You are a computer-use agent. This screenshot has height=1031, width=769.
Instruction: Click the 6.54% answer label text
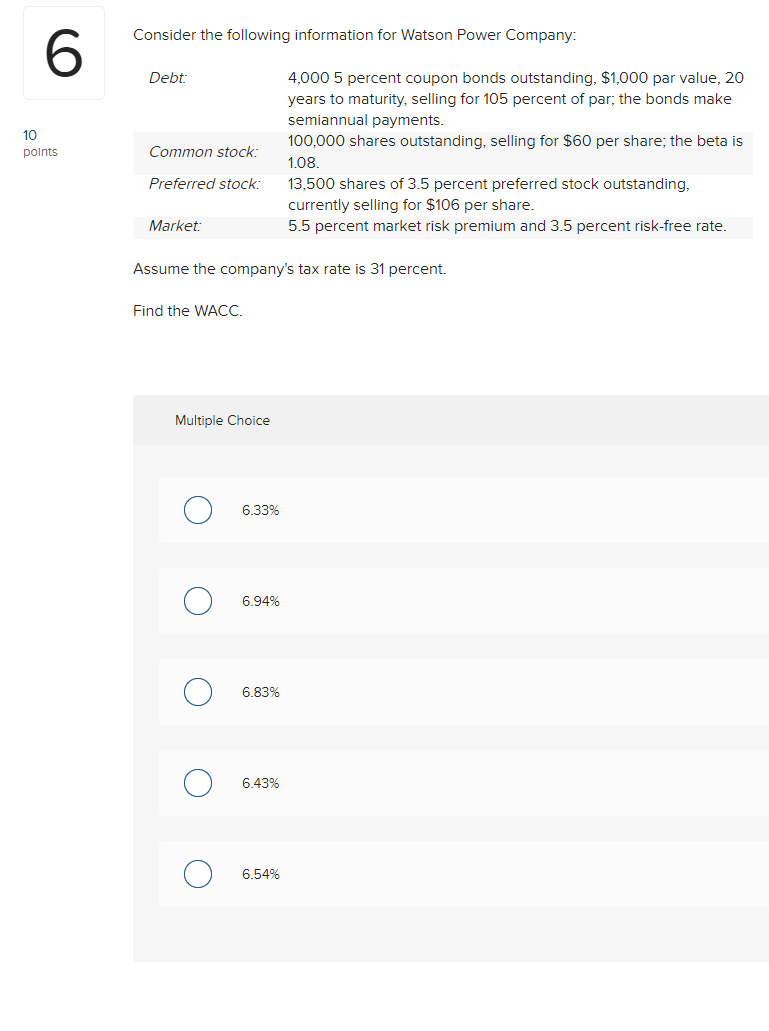pyautogui.click(x=260, y=874)
